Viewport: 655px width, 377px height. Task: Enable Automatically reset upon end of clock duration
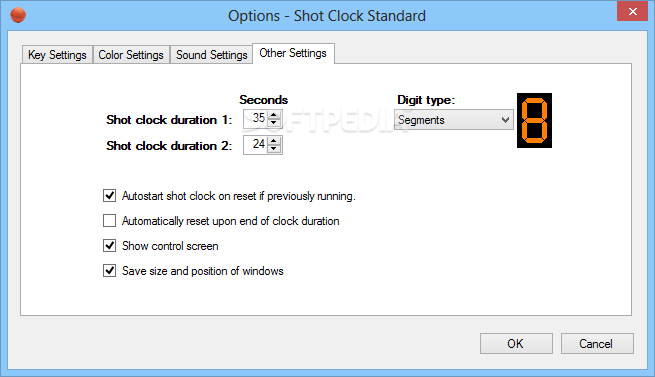[109, 220]
